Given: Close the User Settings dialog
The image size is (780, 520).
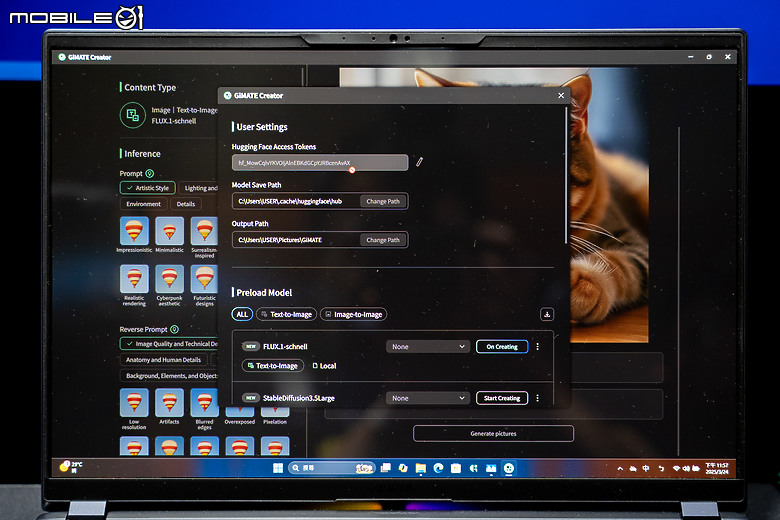Looking at the screenshot, I should tap(561, 96).
